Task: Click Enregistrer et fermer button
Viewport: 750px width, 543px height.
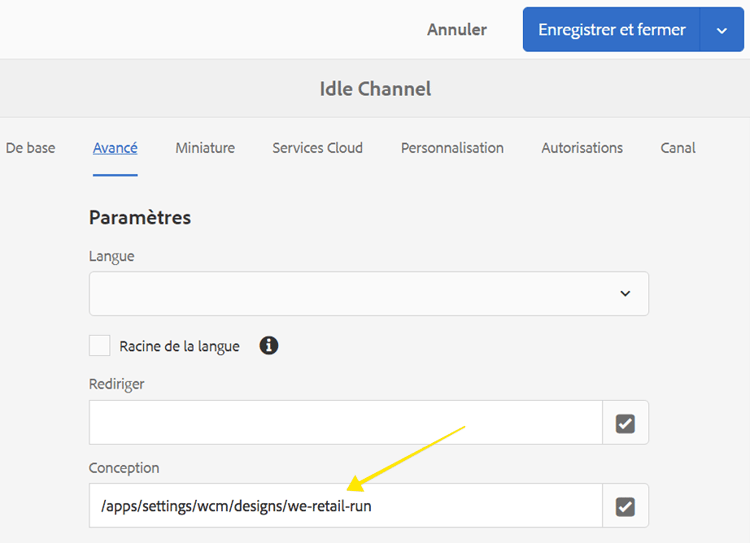Action: pyautogui.click(x=612, y=30)
